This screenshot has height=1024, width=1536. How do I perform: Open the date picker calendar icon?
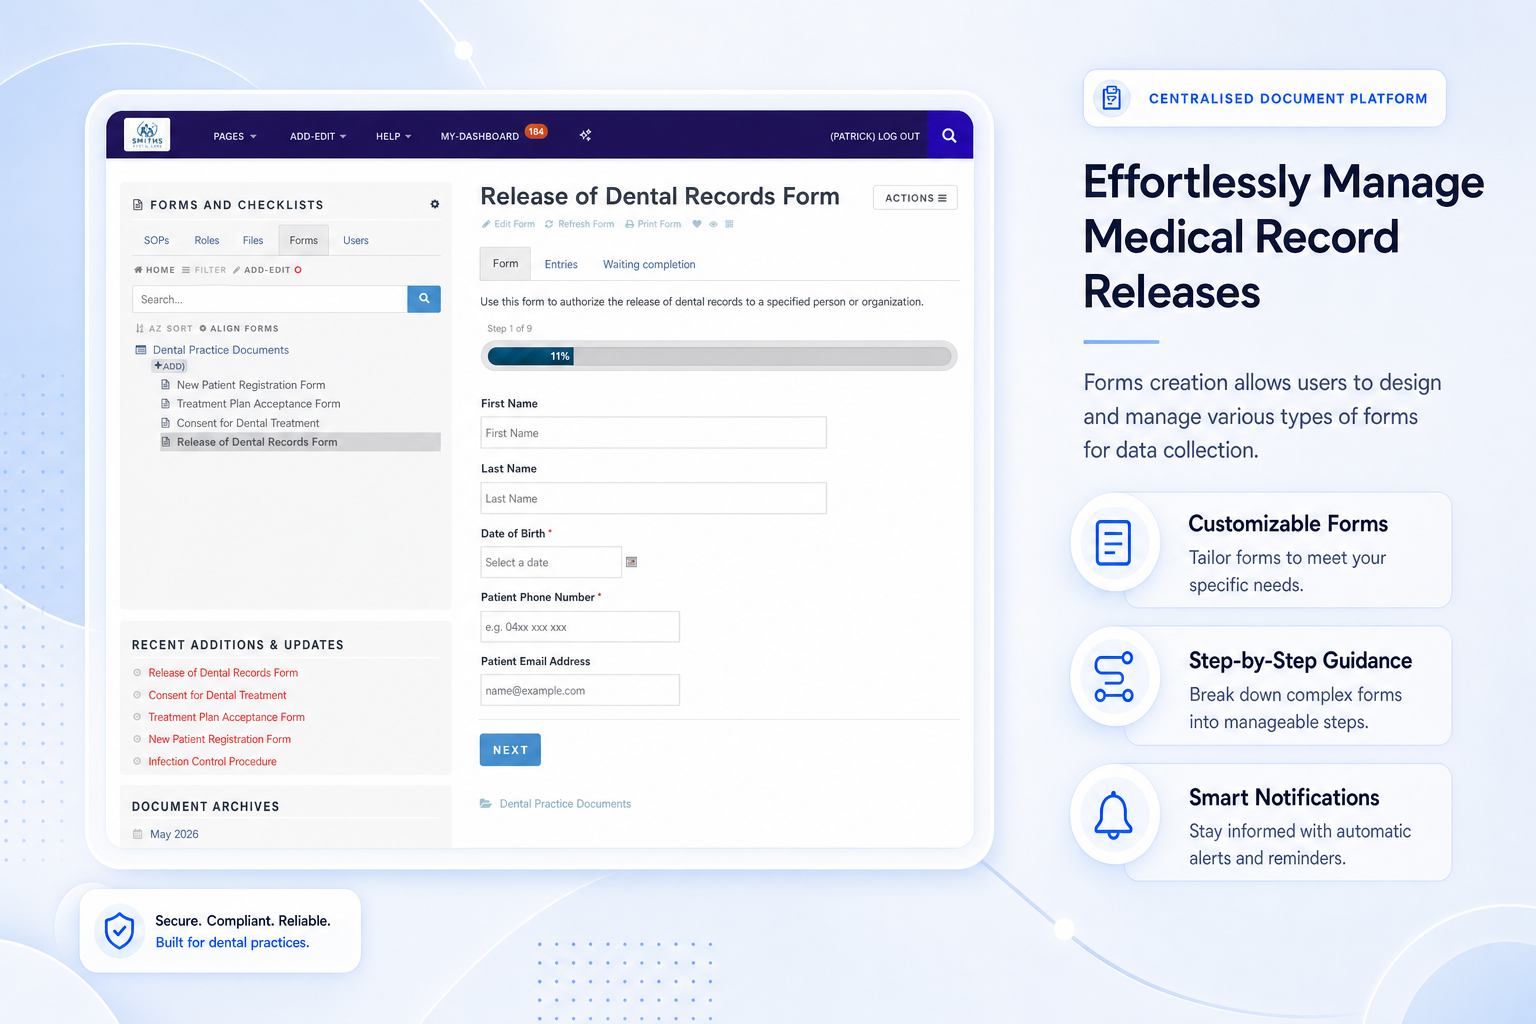[x=631, y=562]
